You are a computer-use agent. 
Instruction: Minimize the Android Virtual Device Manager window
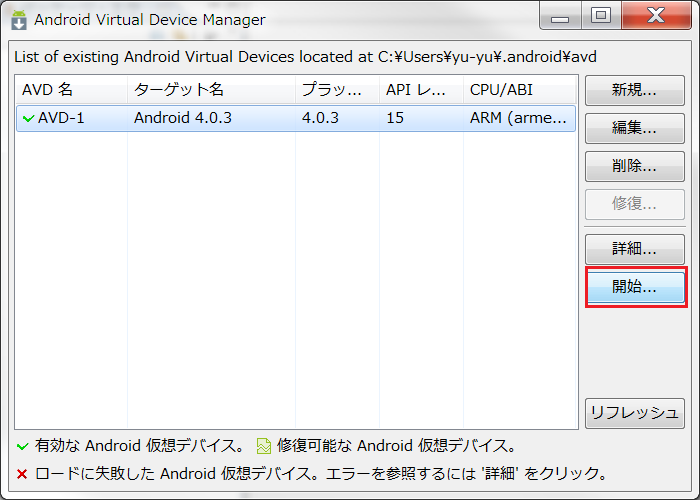[x=560, y=16]
